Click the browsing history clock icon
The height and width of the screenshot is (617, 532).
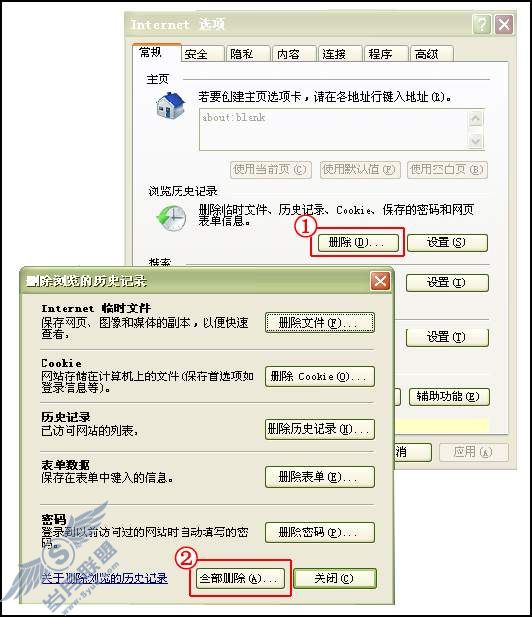pyautogui.click(x=172, y=218)
